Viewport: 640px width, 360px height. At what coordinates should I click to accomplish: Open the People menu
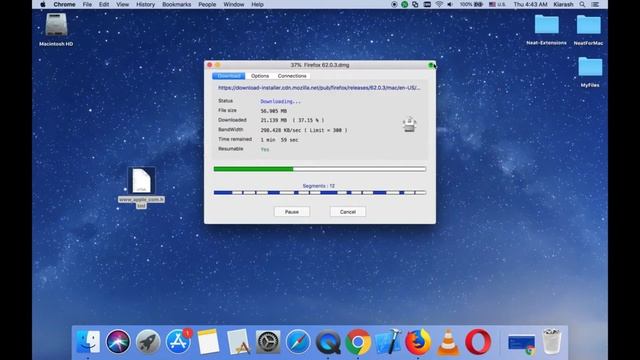pyautogui.click(x=207, y=4)
